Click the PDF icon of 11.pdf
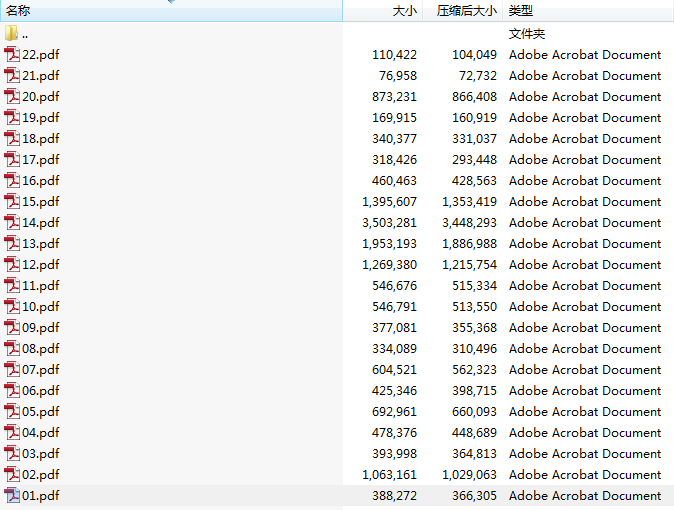This screenshot has height=510, width=674. 12,286
